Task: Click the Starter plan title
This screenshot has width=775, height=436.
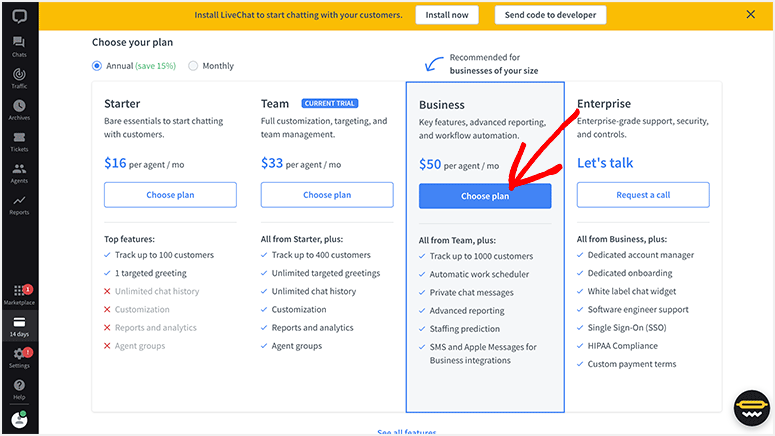Action: (122, 104)
